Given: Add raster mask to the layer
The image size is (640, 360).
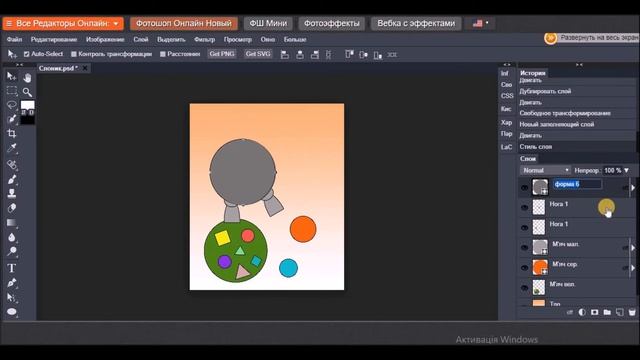Looking at the screenshot, I should 595,312.
